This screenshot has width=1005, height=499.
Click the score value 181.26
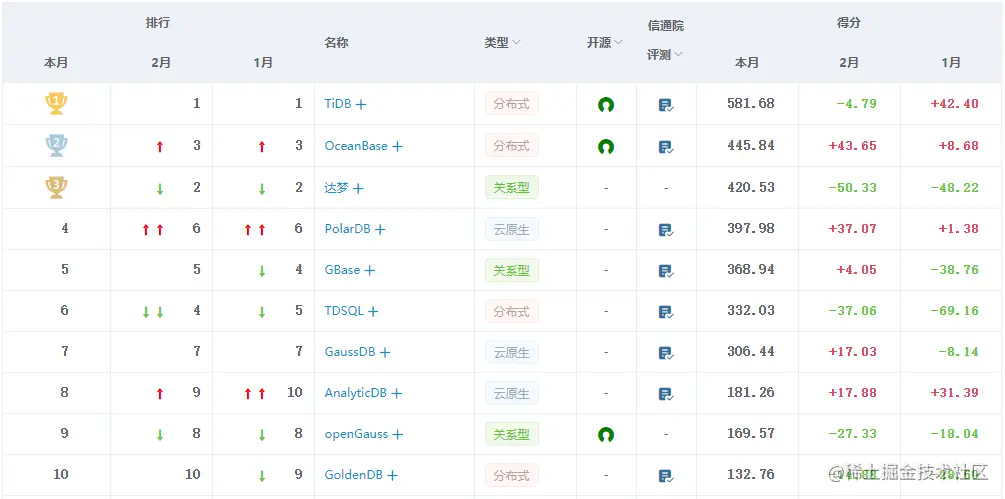coord(751,392)
